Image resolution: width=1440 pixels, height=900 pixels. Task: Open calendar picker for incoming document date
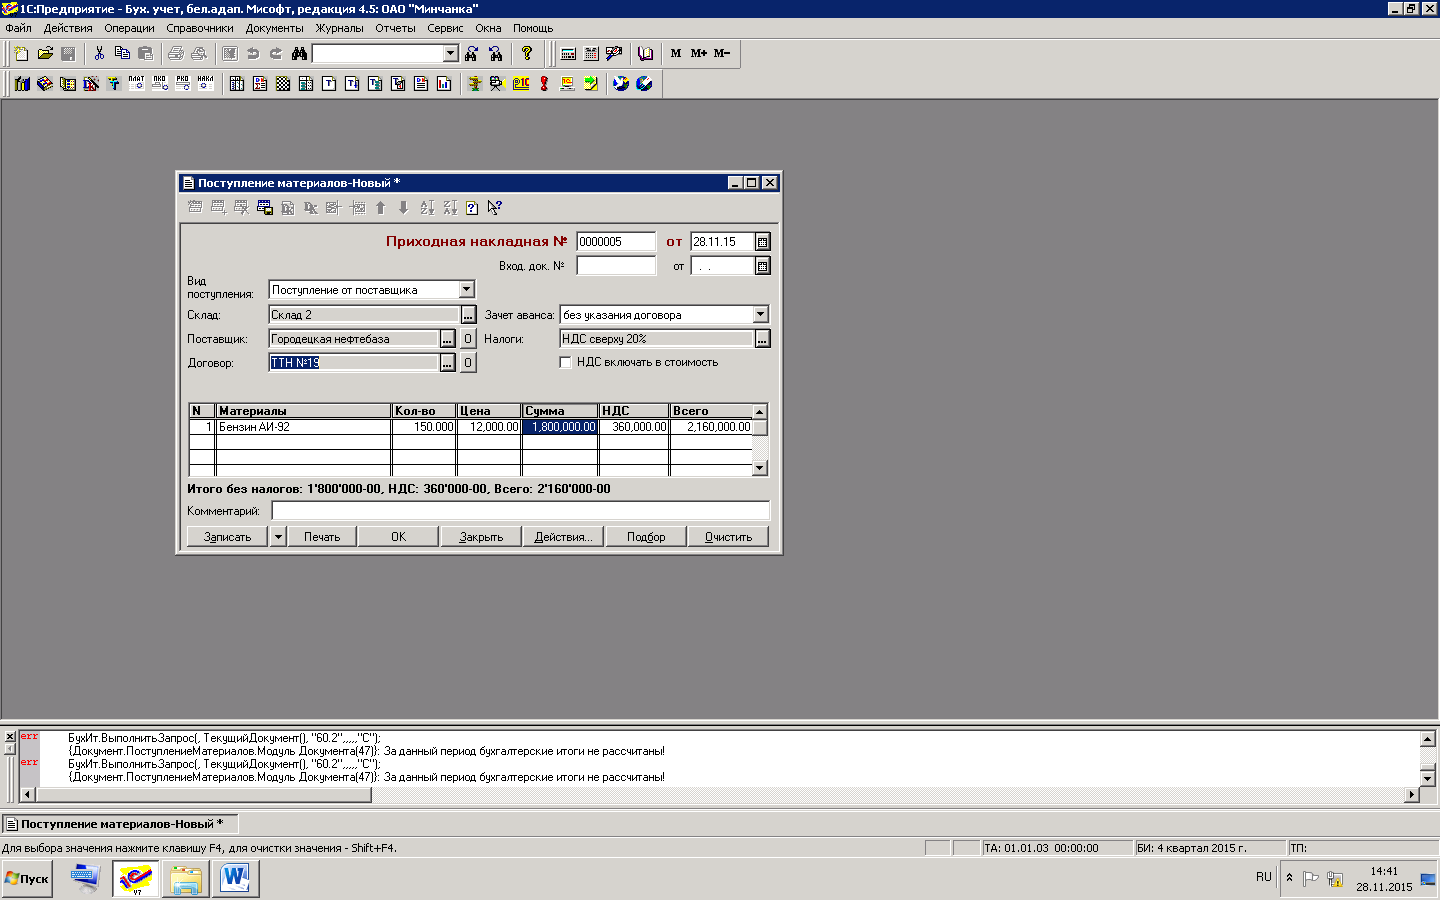tap(763, 266)
